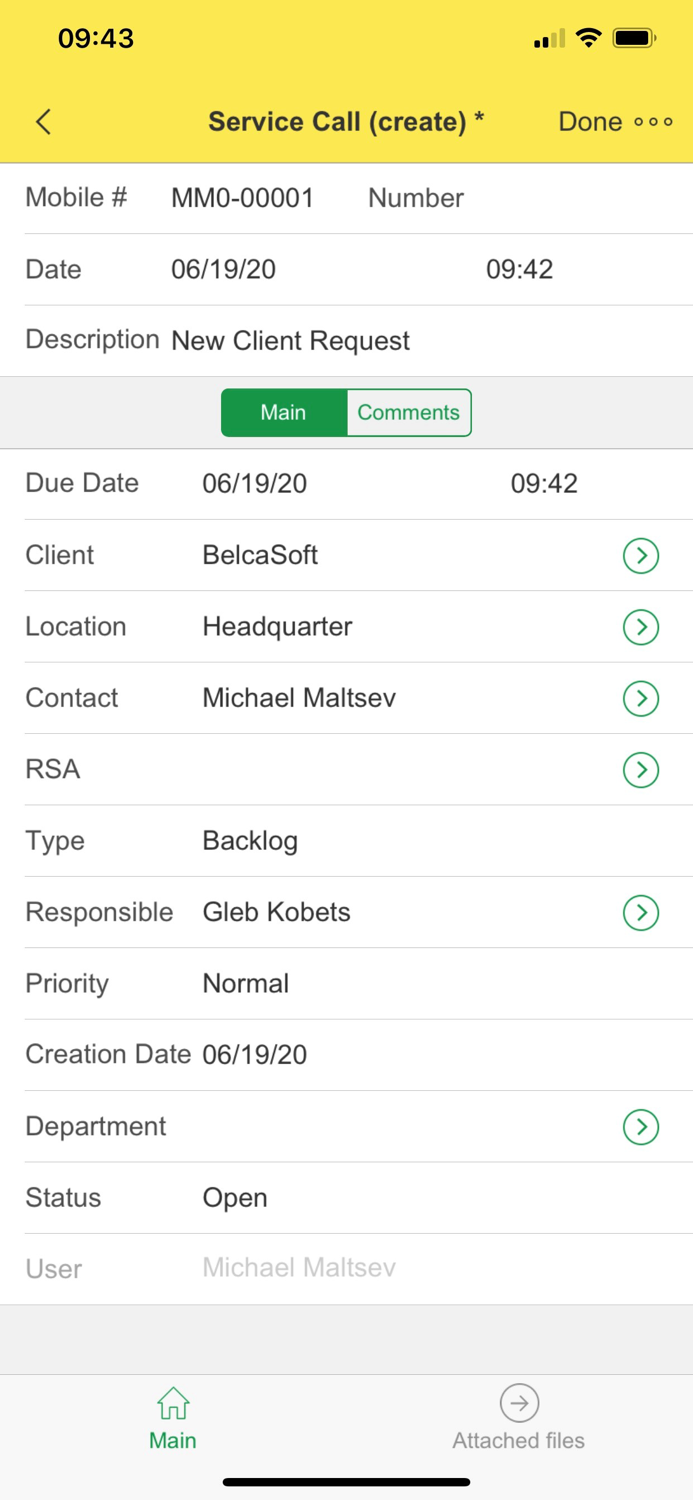Tap the Status field showing Open
The height and width of the screenshot is (1500, 693).
[234, 1197]
